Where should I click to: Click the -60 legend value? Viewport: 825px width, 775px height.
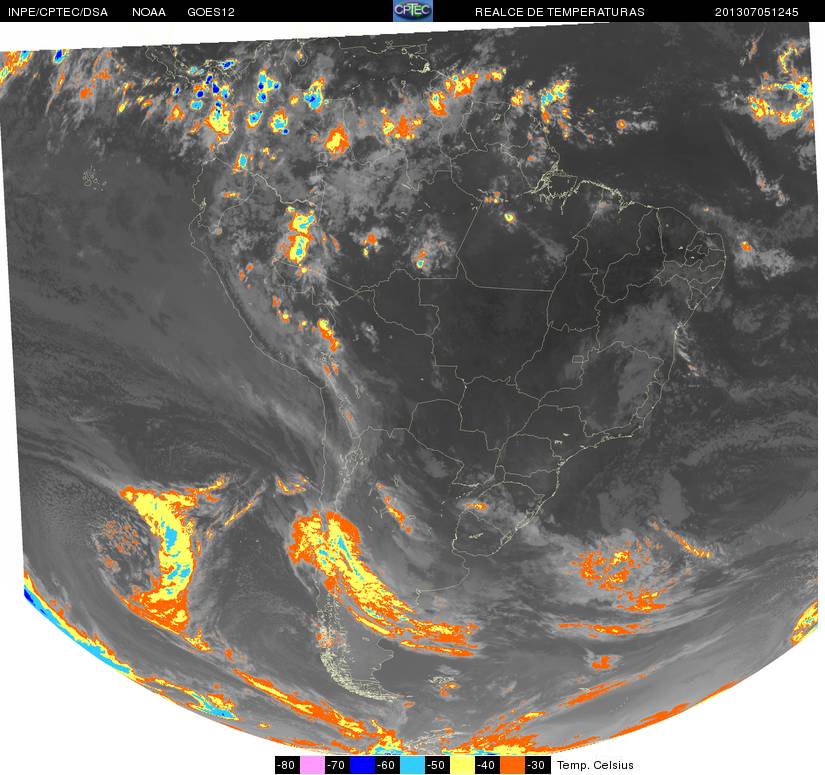click(x=388, y=765)
